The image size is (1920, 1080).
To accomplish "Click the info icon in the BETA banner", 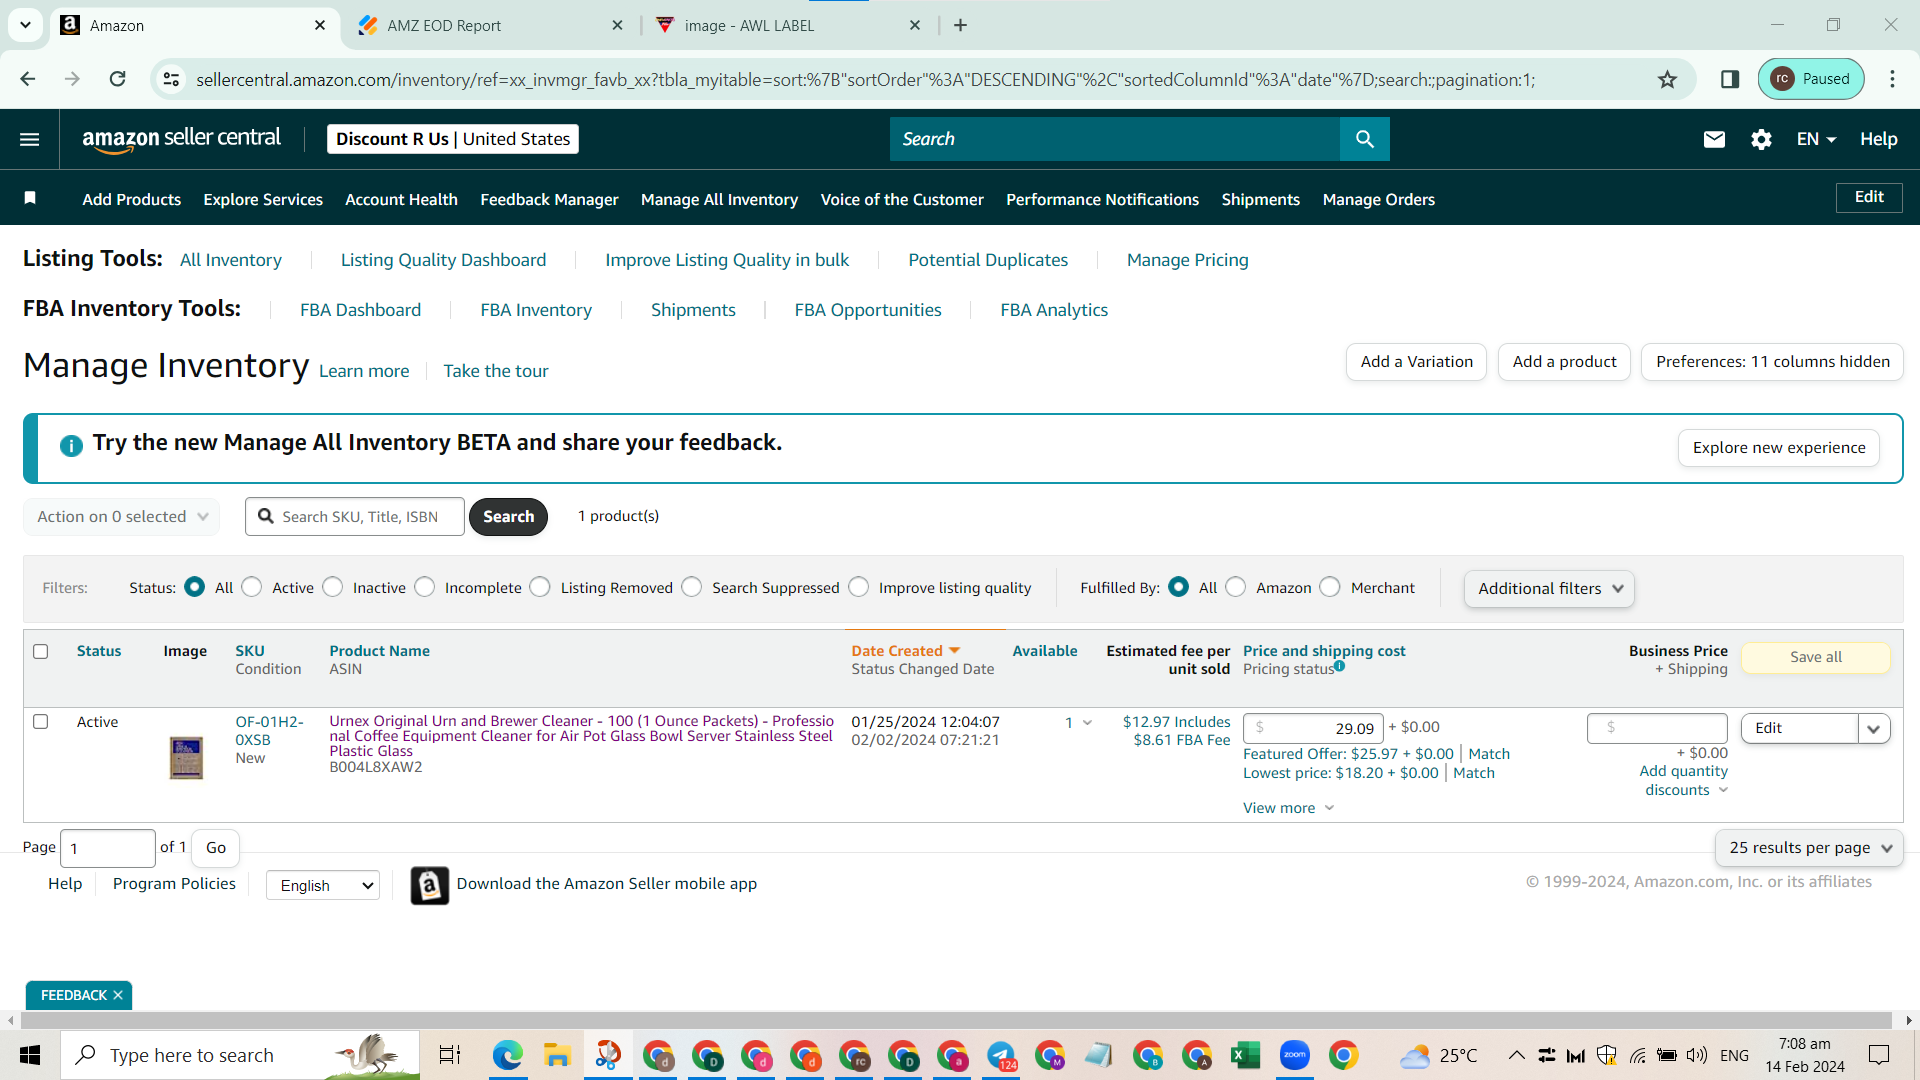I will point(71,445).
